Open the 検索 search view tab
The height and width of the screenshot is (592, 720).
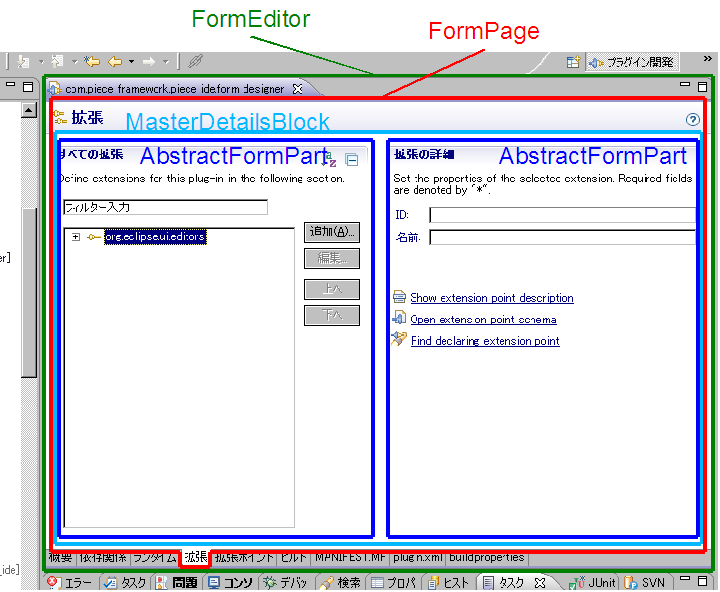[x=341, y=583]
